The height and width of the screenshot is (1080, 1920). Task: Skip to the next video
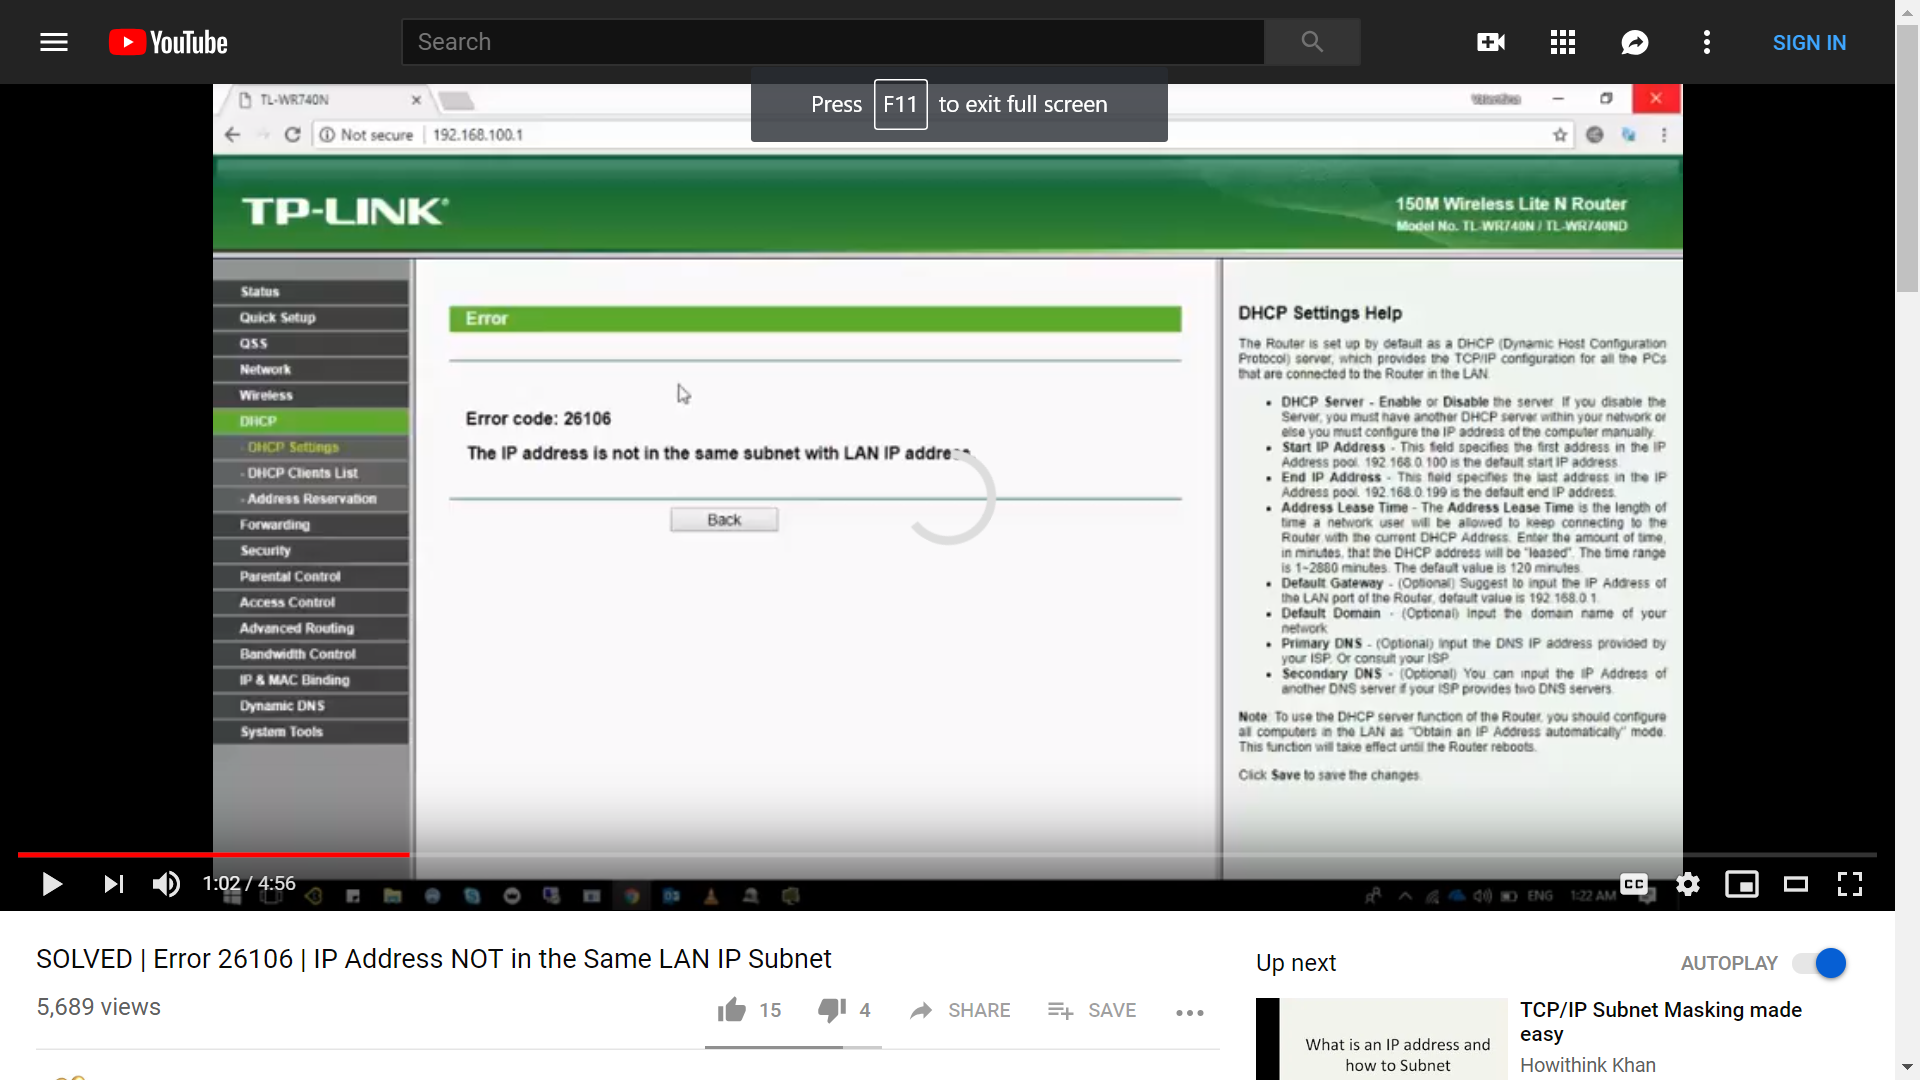(x=114, y=884)
